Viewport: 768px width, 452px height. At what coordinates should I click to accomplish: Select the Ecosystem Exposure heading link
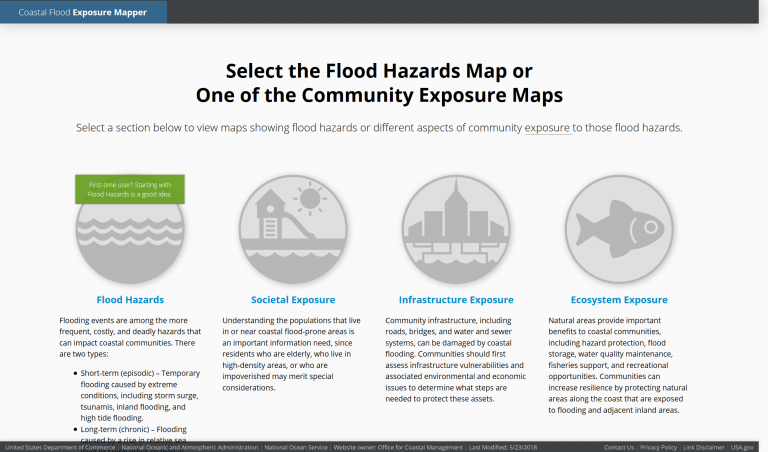618,299
